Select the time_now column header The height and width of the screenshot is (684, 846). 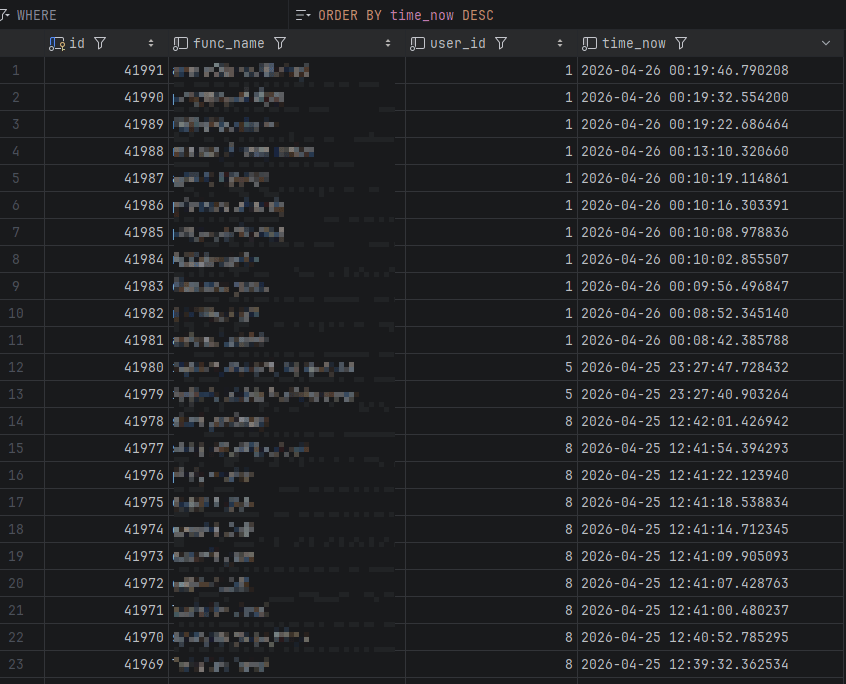(x=634, y=43)
